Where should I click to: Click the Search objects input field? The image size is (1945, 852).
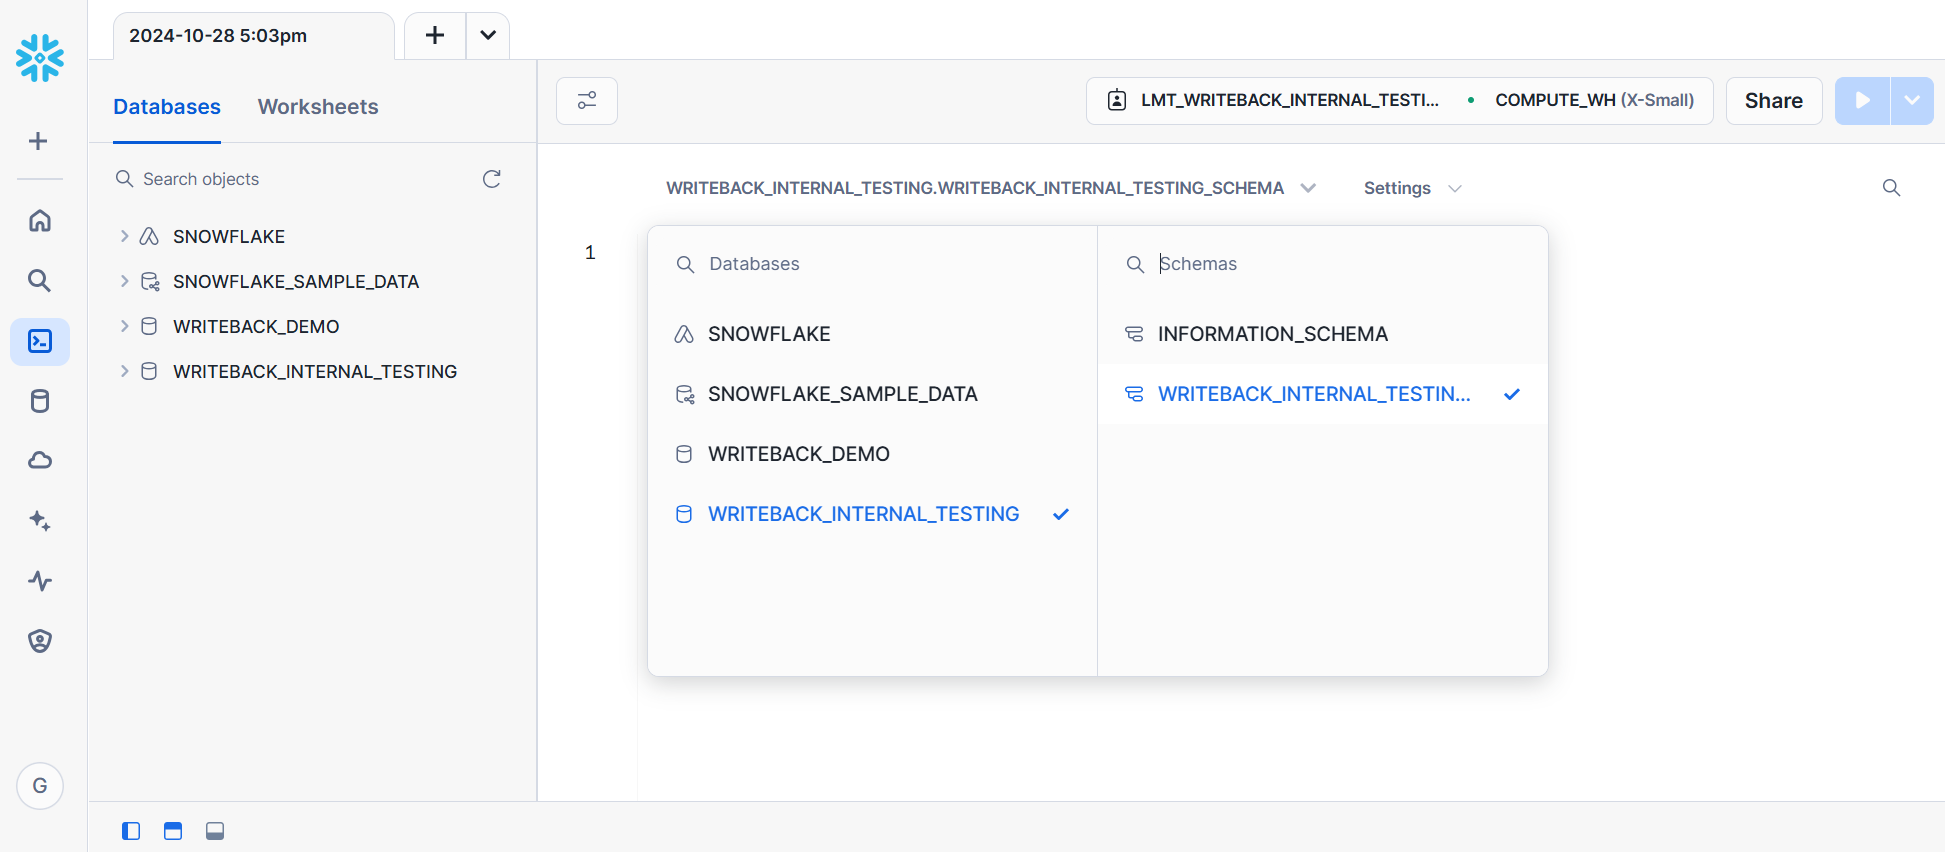300,179
